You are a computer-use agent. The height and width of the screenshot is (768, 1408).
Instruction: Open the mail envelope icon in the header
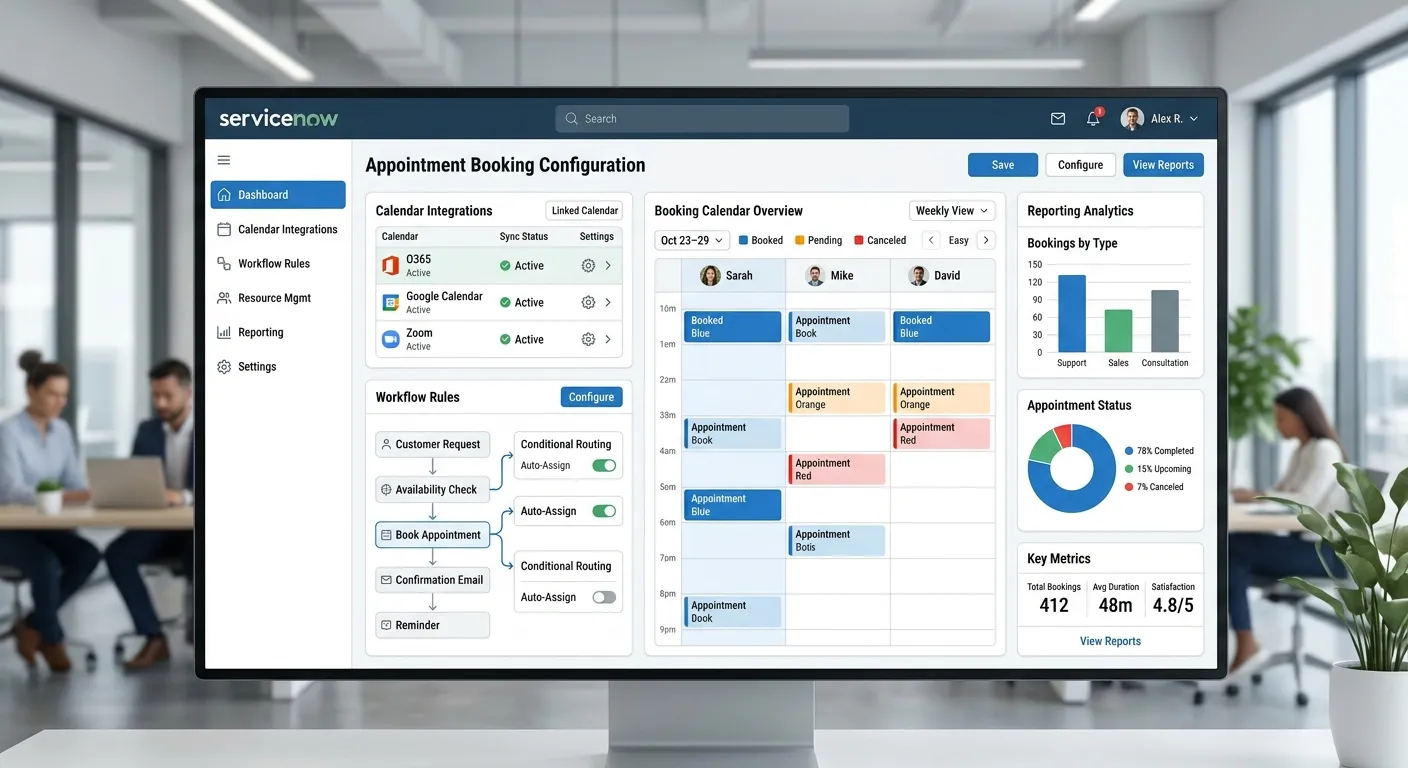click(x=1058, y=119)
